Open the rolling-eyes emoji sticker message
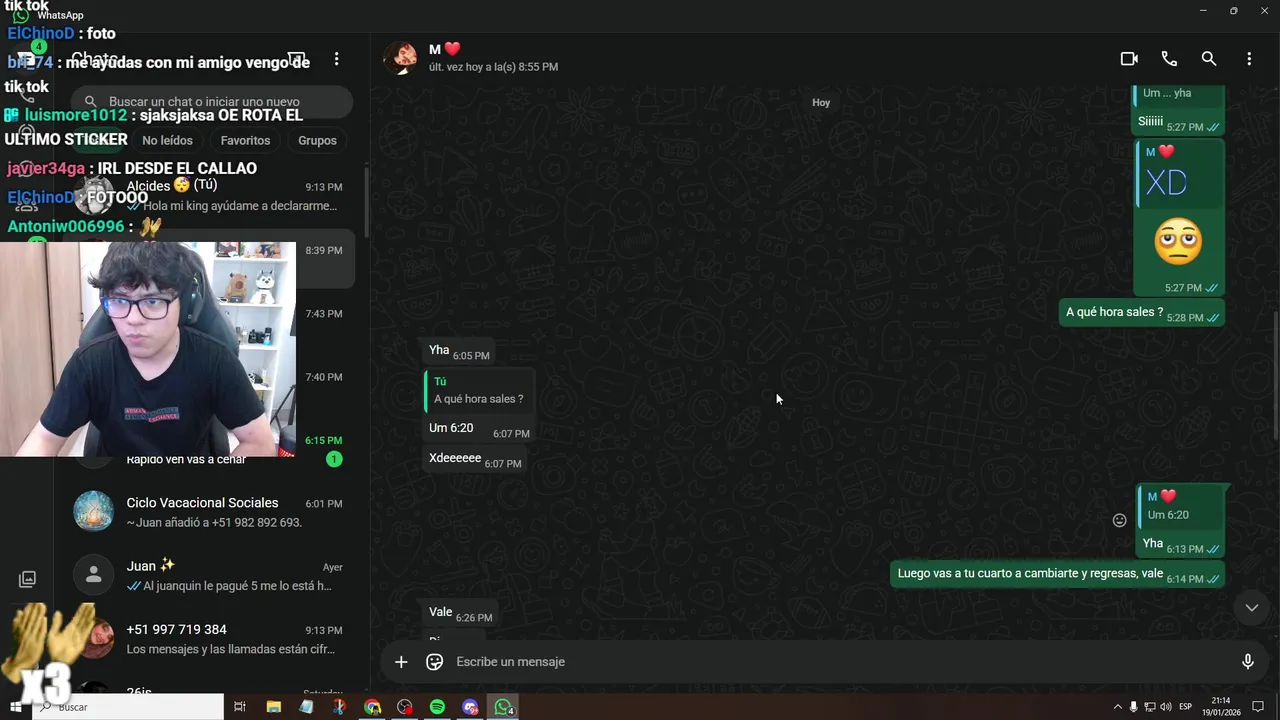1280x720 pixels. tap(1178, 243)
